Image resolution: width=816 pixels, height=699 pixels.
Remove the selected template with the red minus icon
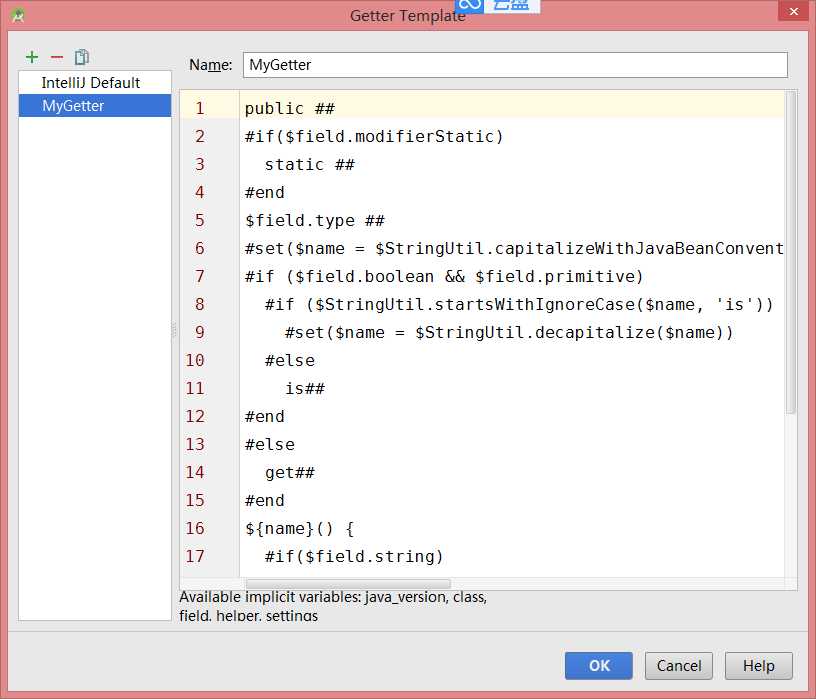click(x=57, y=57)
